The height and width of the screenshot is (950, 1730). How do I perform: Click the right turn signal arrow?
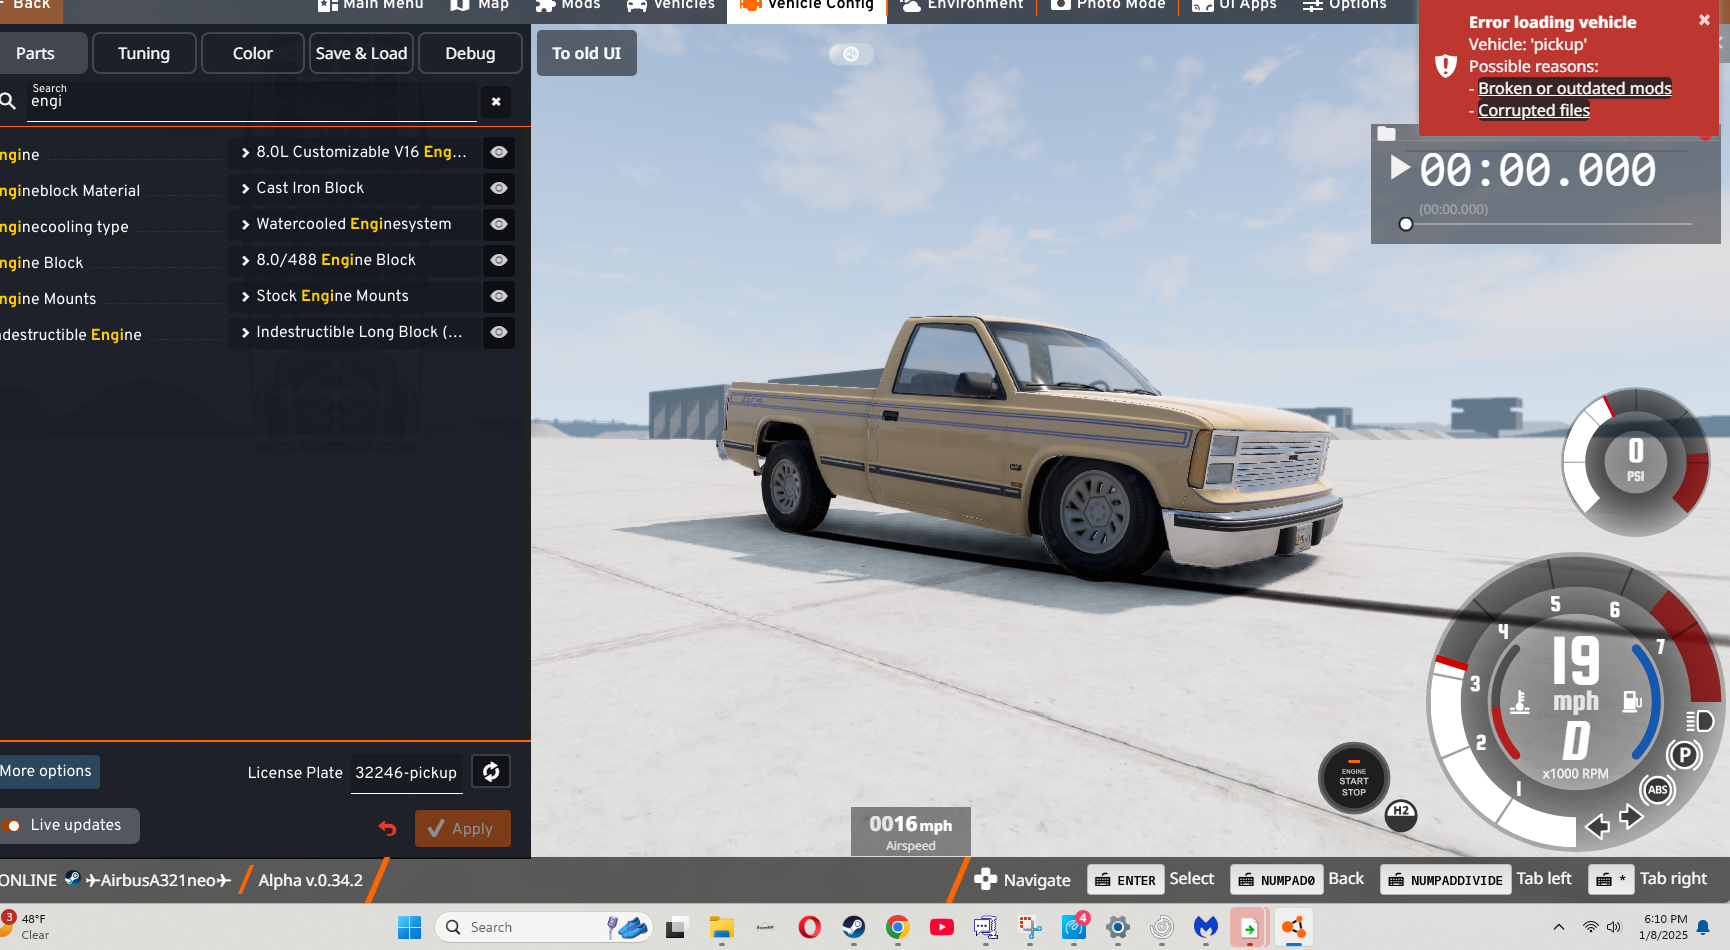pyautogui.click(x=1631, y=817)
